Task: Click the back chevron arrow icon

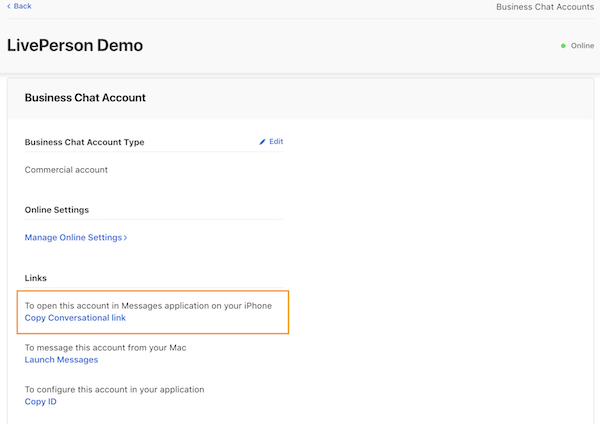Action: point(8,6)
